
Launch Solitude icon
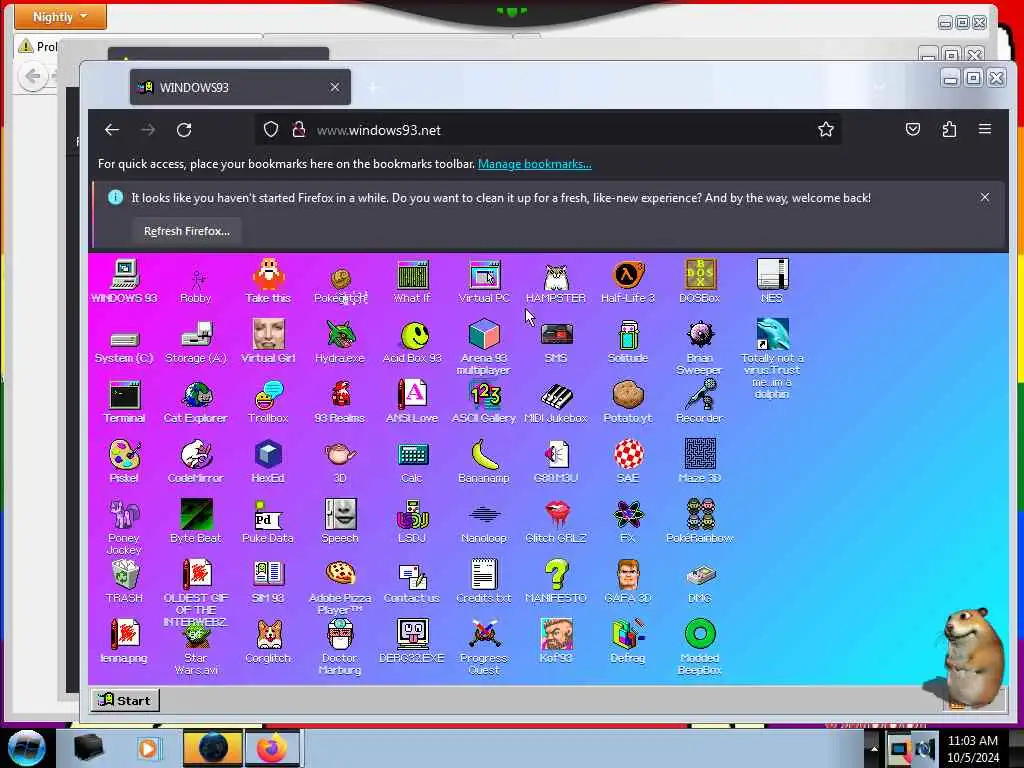(x=628, y=342)
